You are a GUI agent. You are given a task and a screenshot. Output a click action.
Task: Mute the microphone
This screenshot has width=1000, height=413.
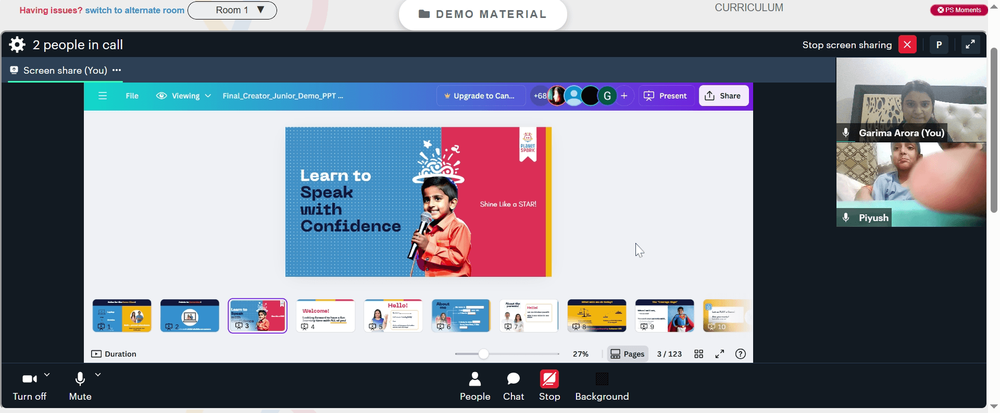tap(80, 387)
